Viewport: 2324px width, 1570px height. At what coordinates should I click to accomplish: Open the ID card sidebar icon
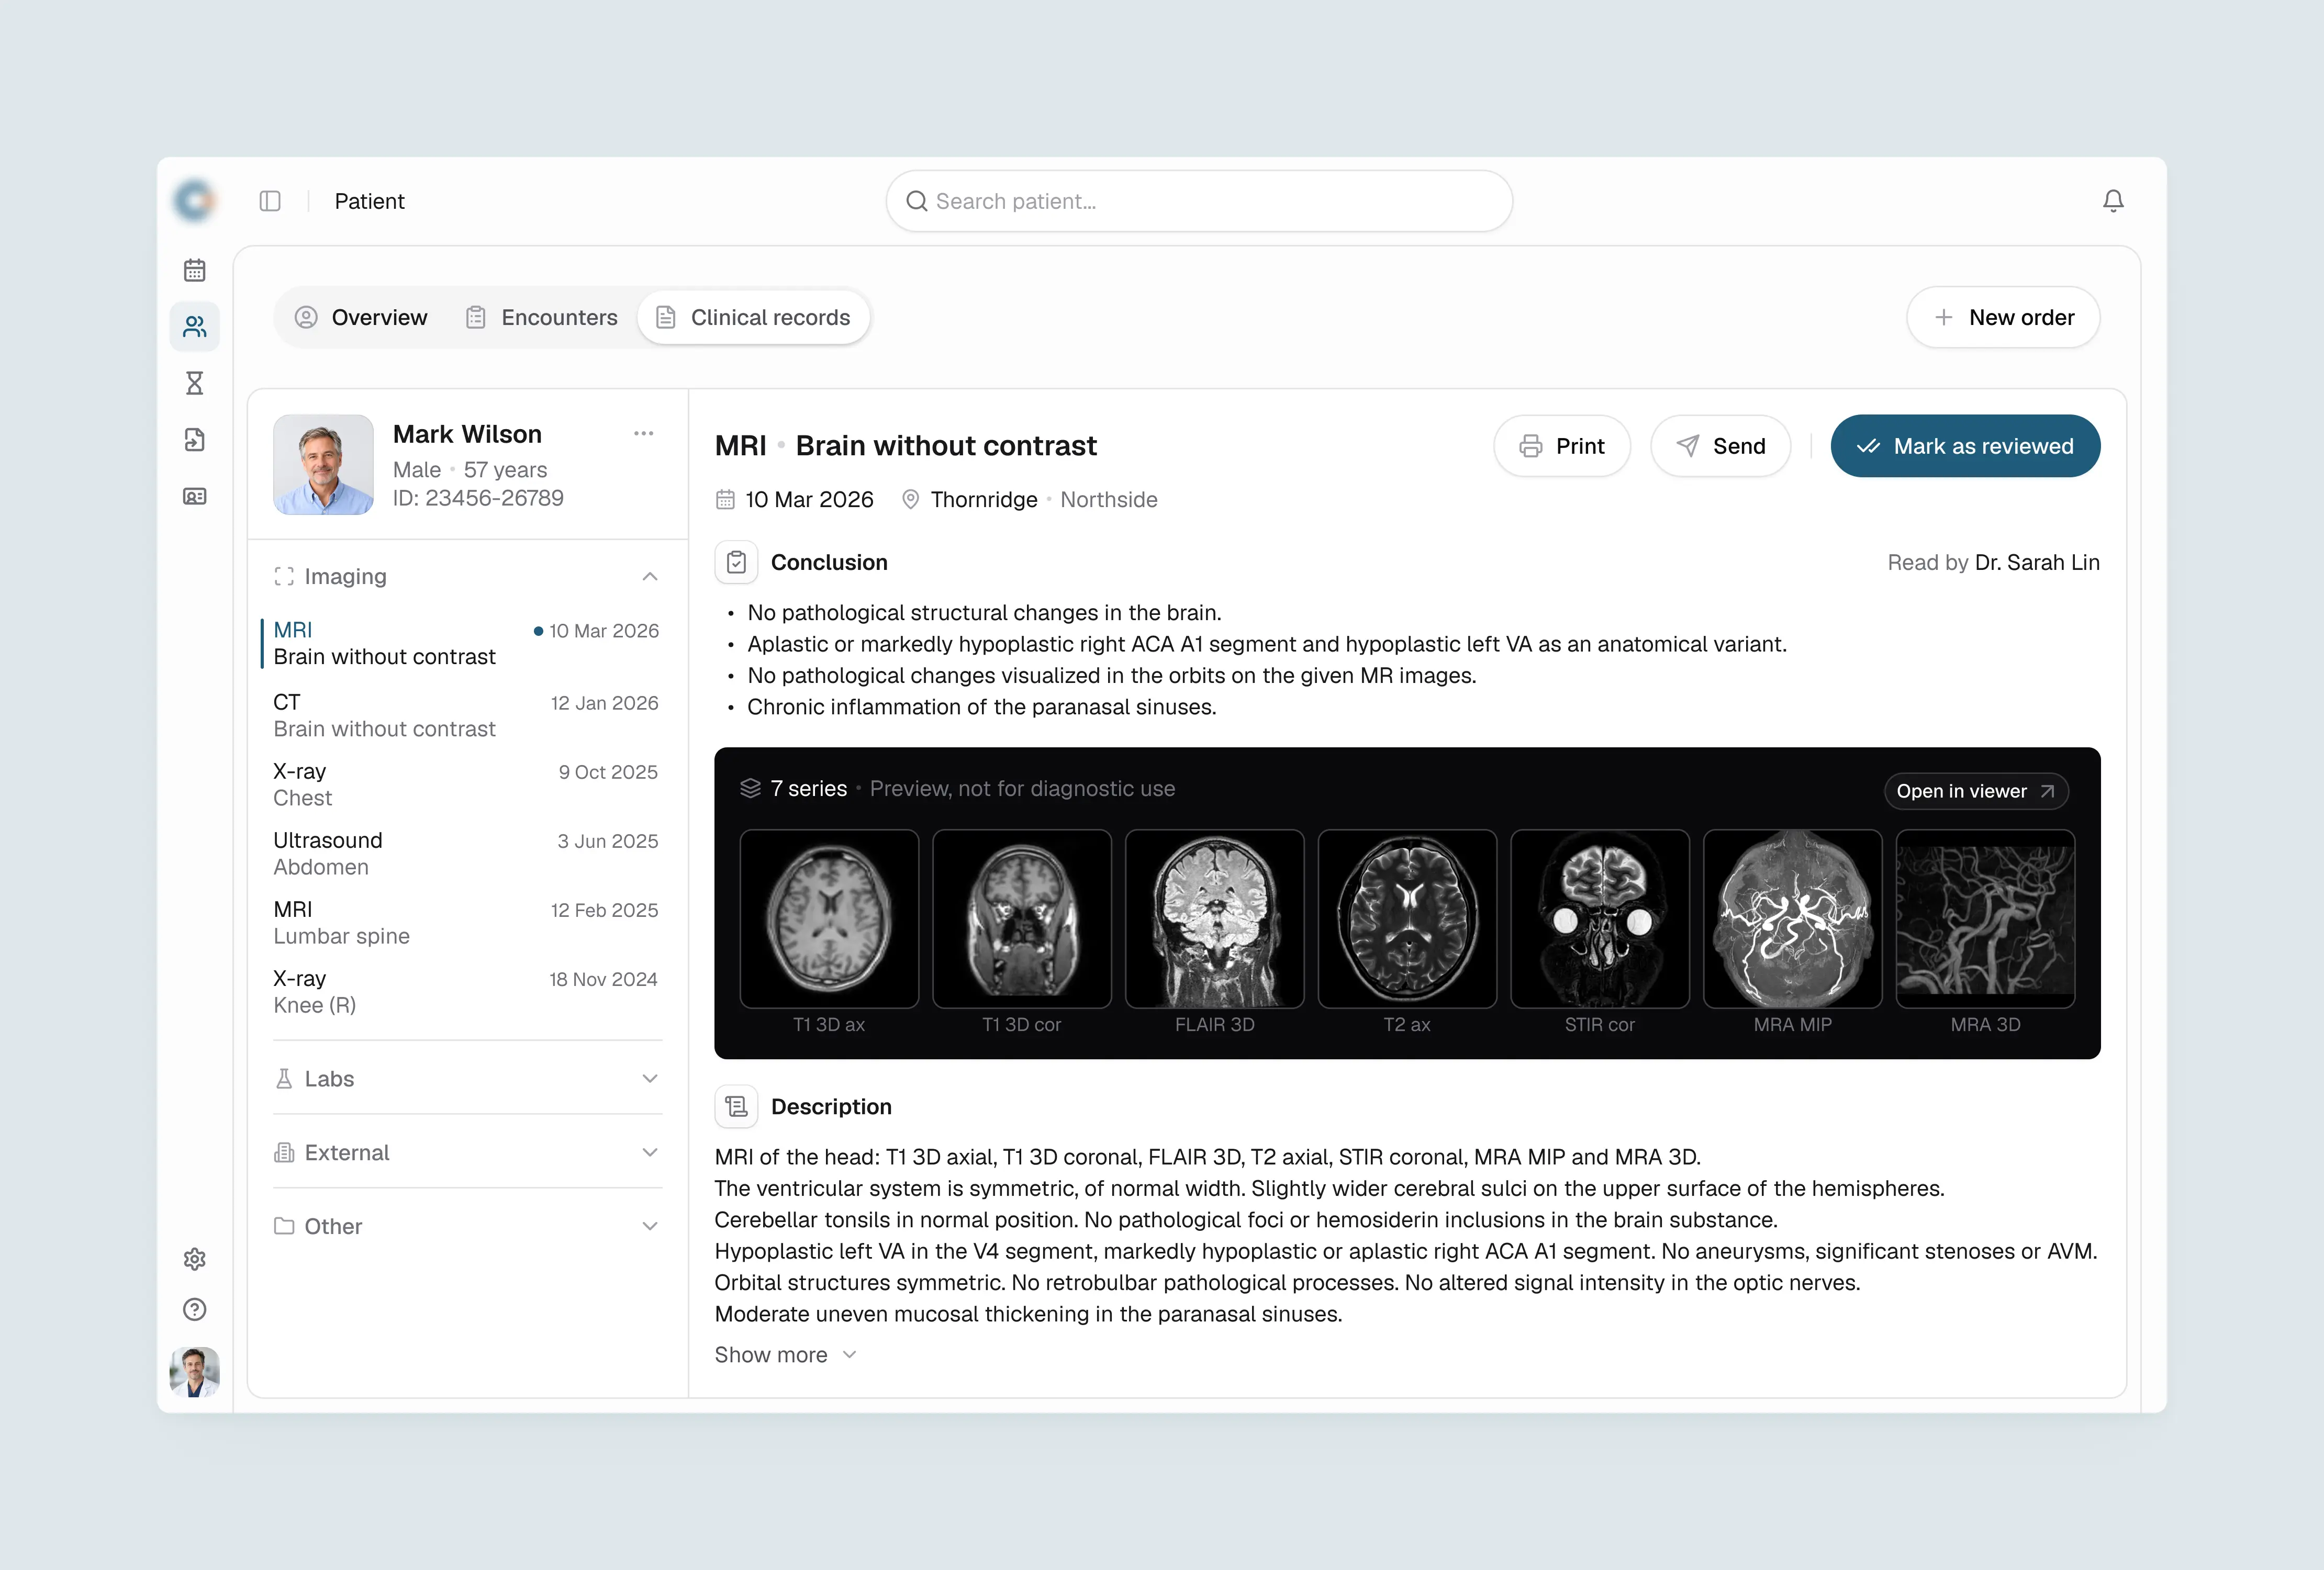pyautogui.click(x=194, y=496)
